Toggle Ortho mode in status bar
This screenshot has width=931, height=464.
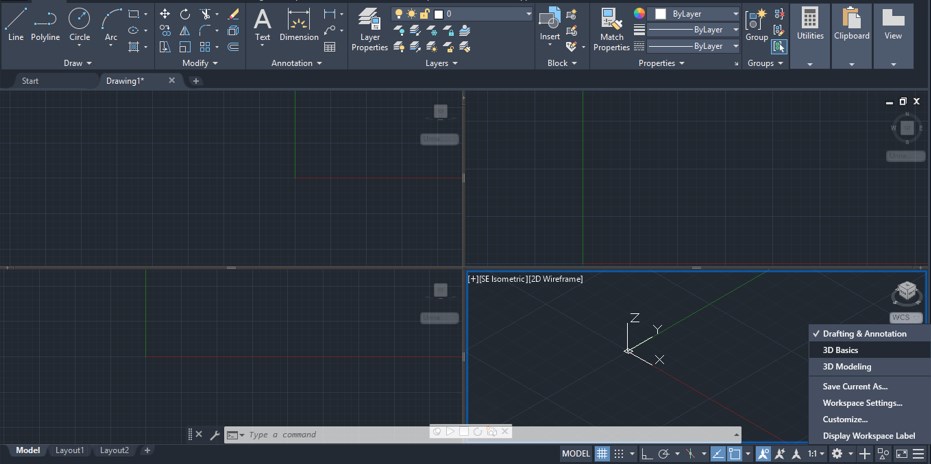(647, 453)
